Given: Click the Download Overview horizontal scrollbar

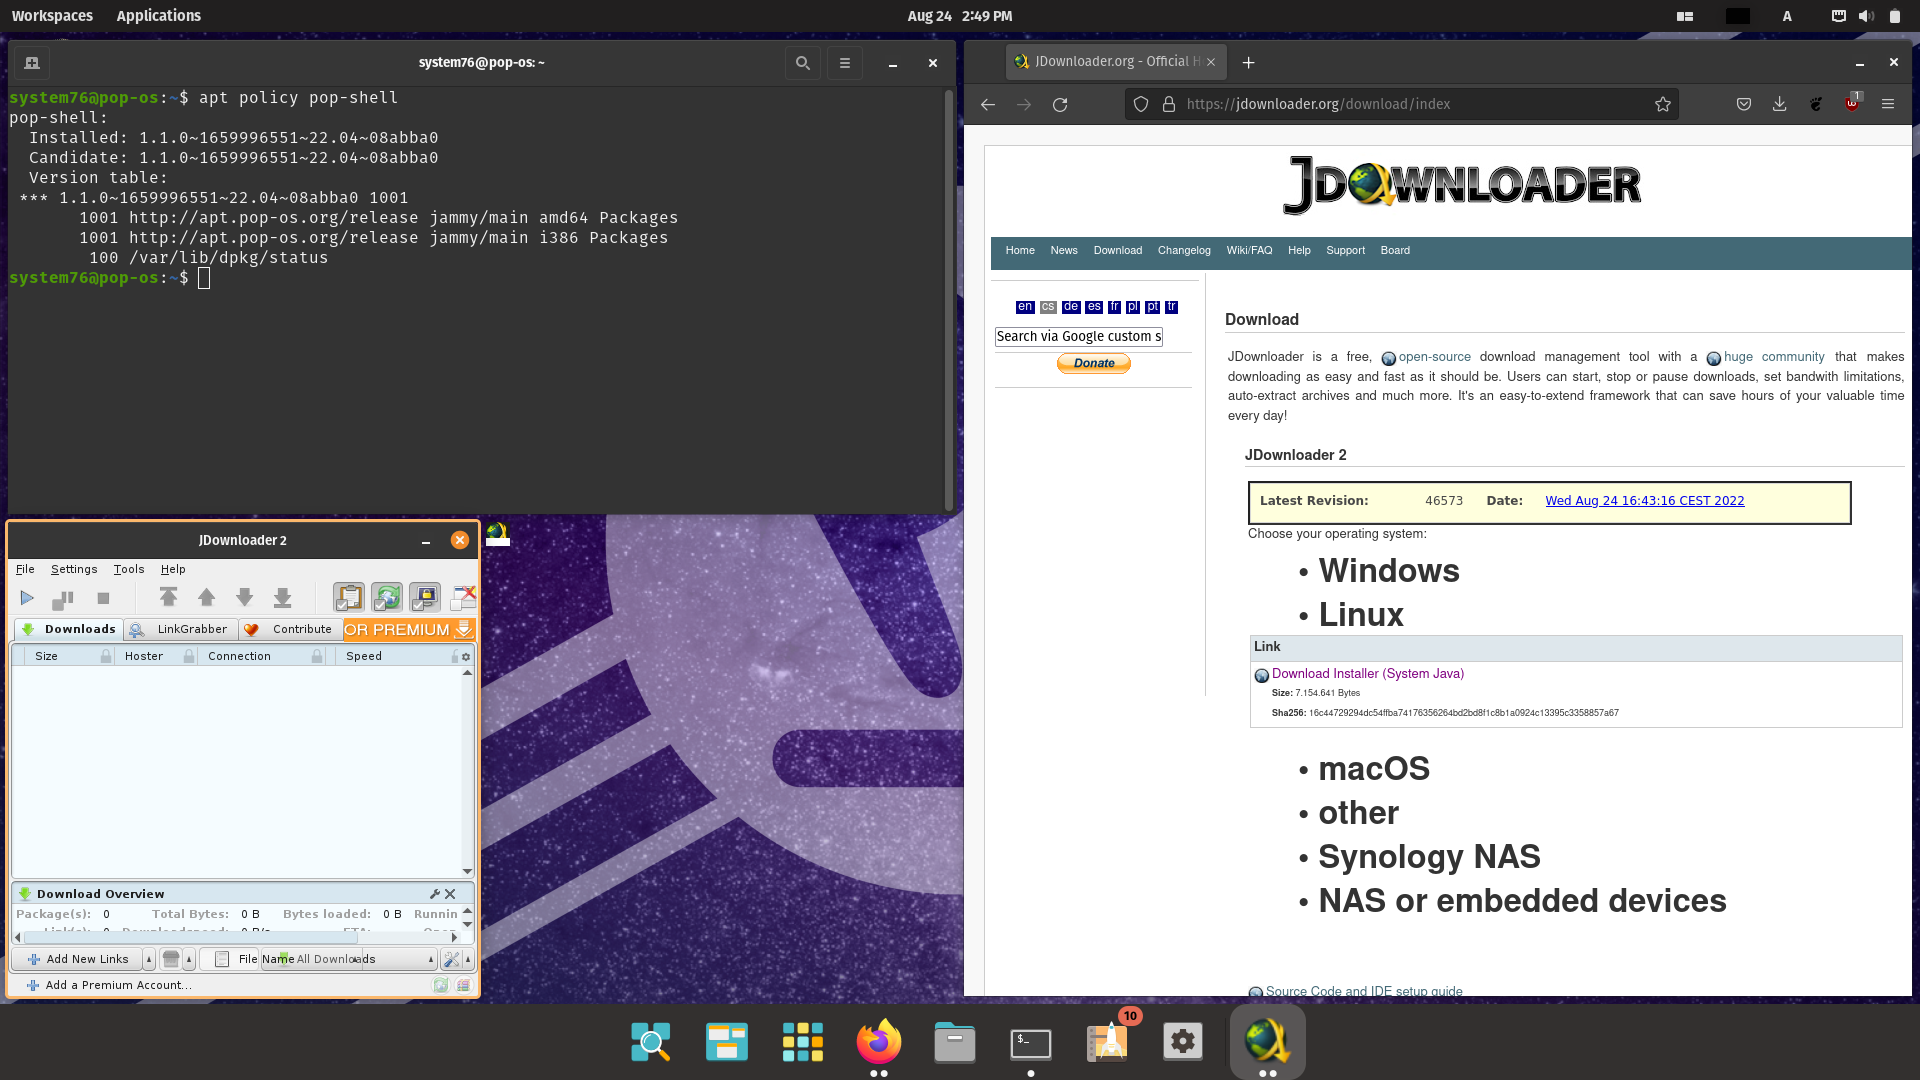Looking at the screenshot, I should [x=190, y=937].
